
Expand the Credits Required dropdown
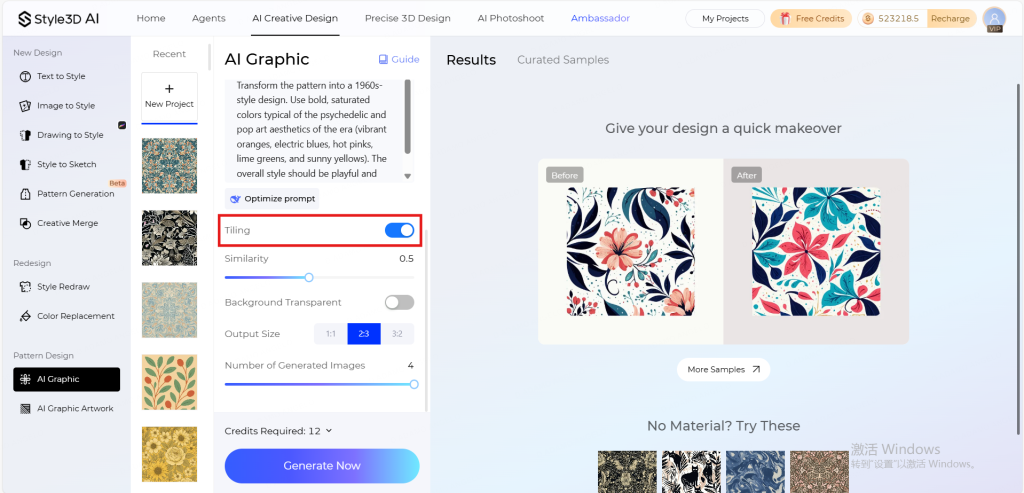(328, 431)
